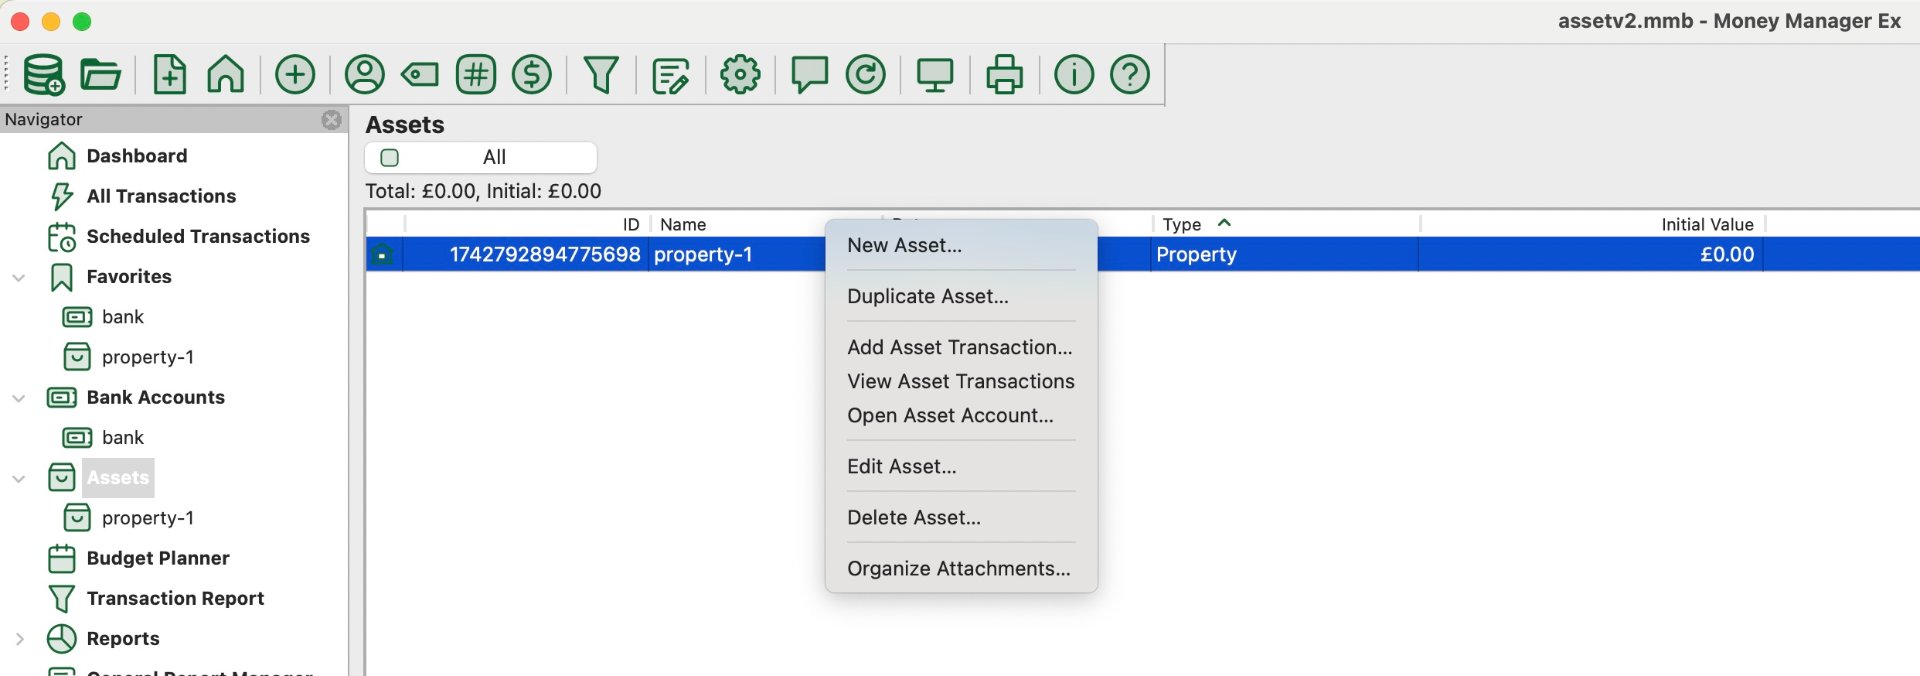Sort assets by the Type column header
Screen dimensions: 1920x676
[1182, 225]
